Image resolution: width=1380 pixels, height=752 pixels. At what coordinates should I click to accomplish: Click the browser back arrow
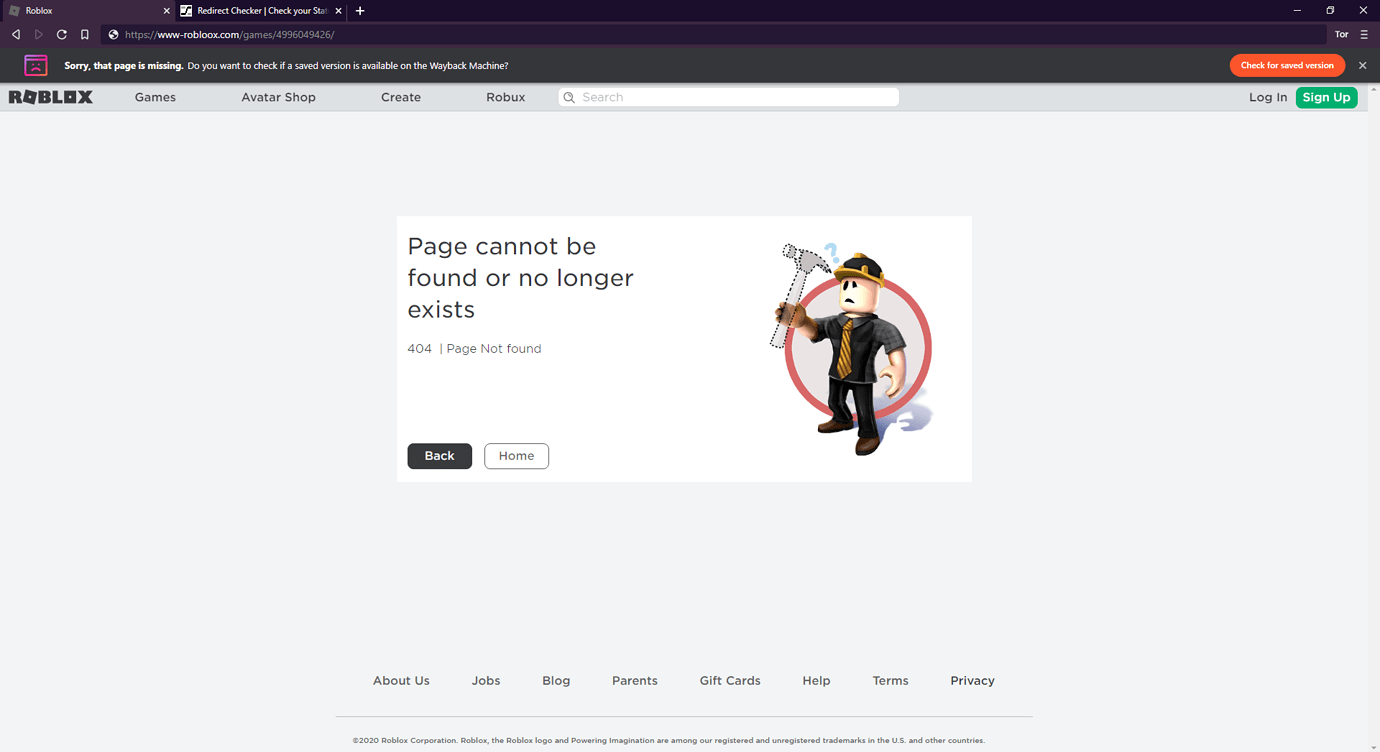pyautogui.click(x=15, y=34)
